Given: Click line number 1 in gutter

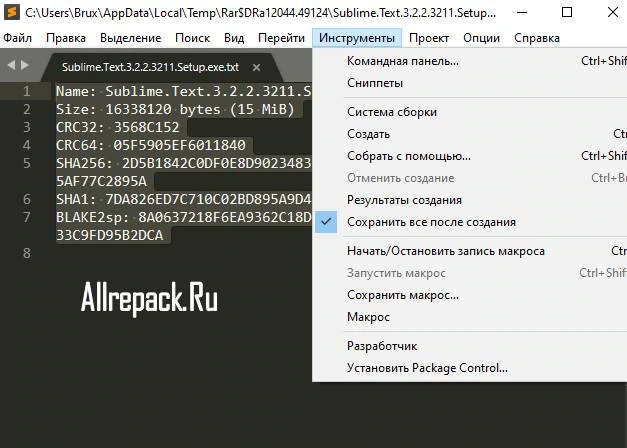Looking at the screenshot, I should tap(26, 91).
